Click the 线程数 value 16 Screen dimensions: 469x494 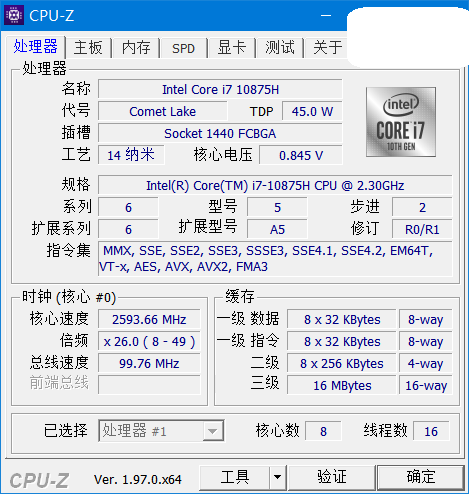431,431
